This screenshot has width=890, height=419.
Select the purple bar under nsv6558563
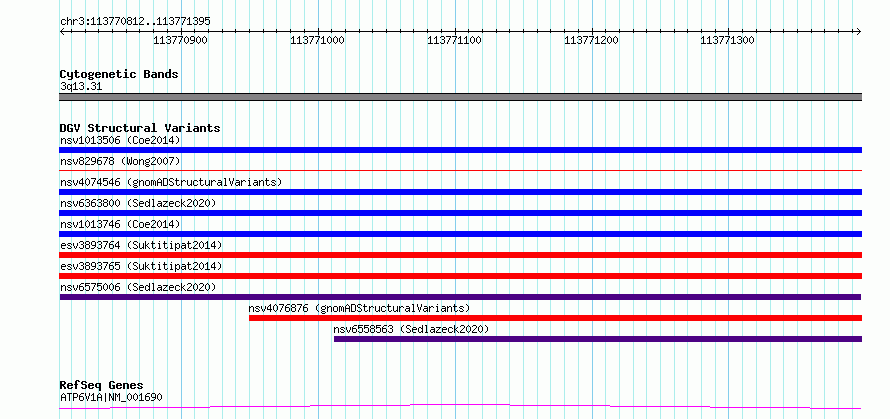point(598,339)
